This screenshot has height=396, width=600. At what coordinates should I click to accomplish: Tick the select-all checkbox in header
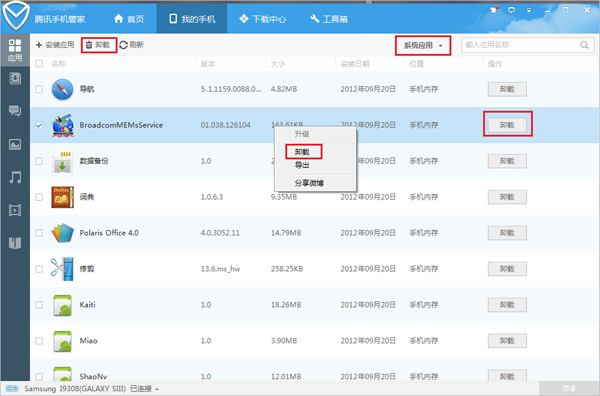point(39,64)
